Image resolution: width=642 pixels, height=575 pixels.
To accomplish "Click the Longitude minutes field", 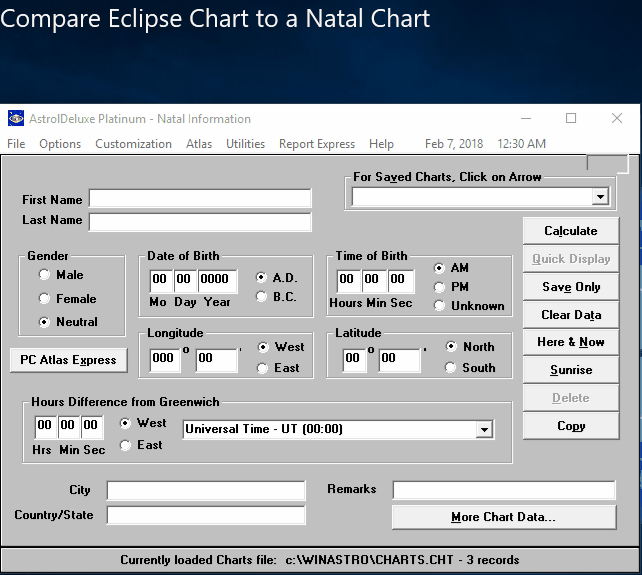I will pyautogui.click(x=217, y=360).
